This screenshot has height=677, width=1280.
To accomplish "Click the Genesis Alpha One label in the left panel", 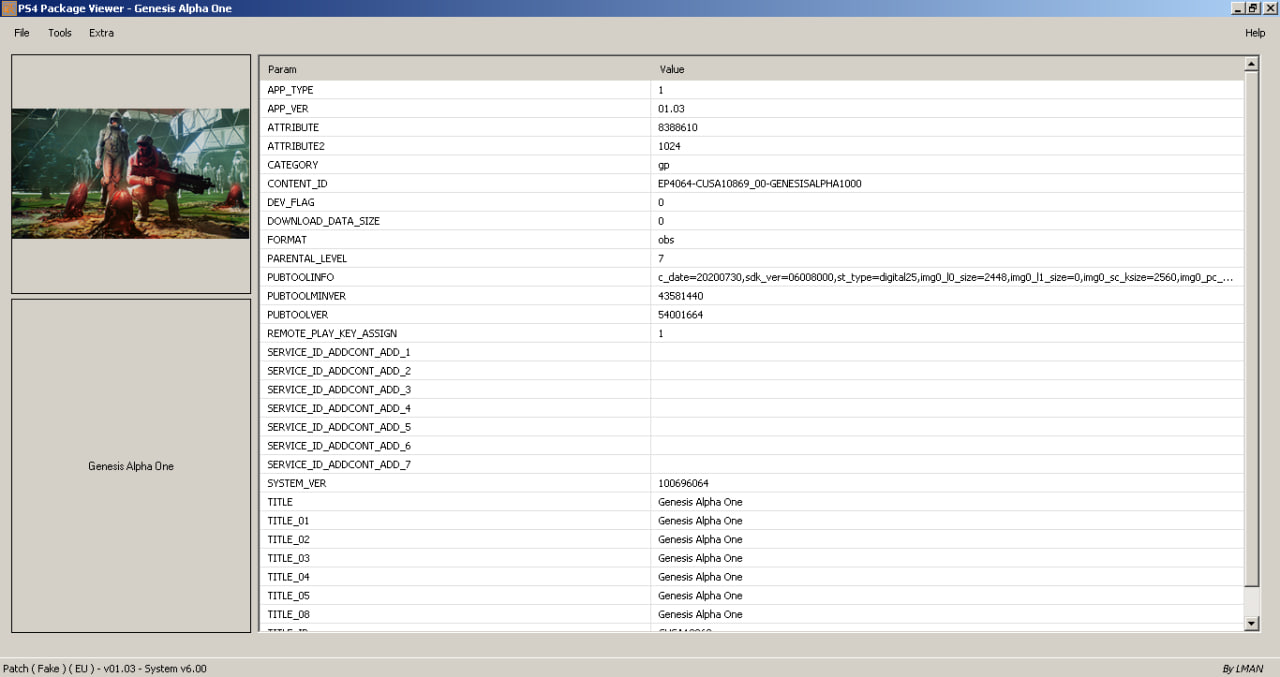I will [131, 466].
